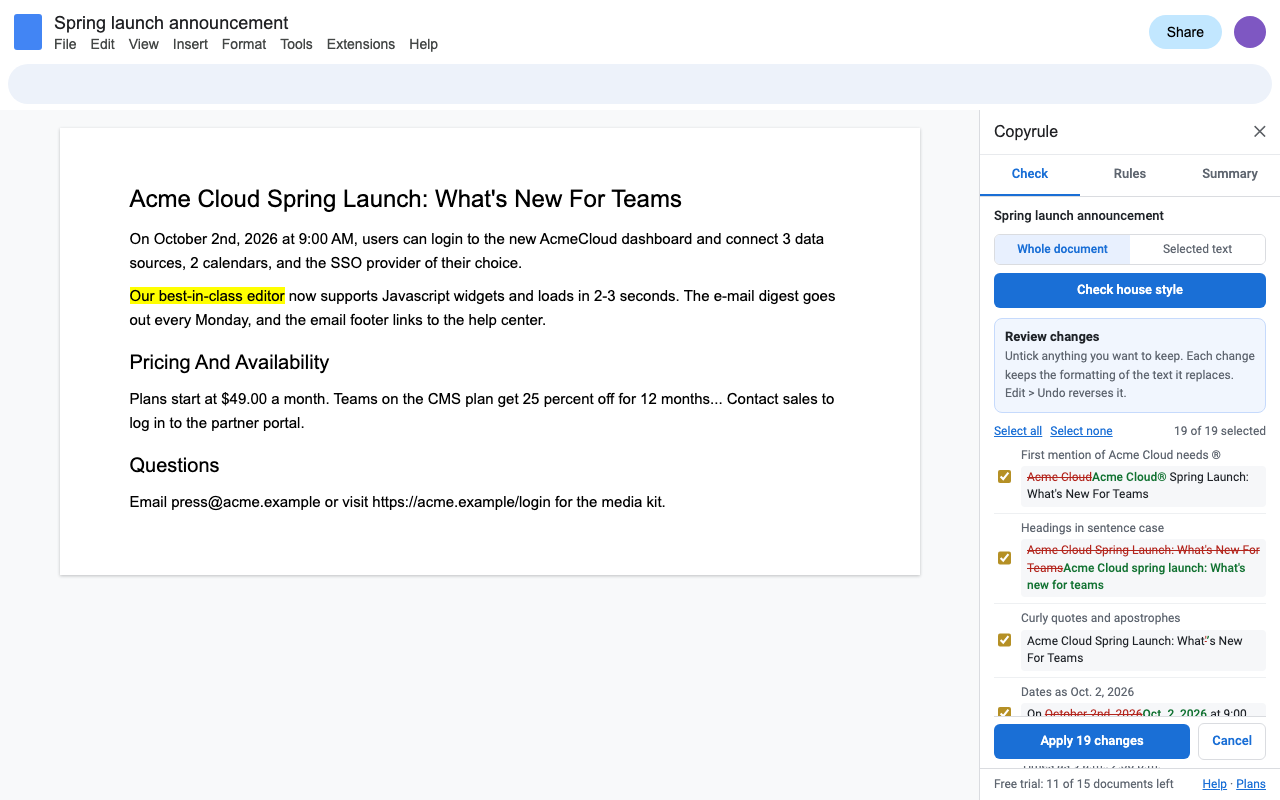Untick the 'Headings in sentence case' change
The height and width of the screenshot is (800, 1280).
pyautogui.click(x=1005, y=558)
